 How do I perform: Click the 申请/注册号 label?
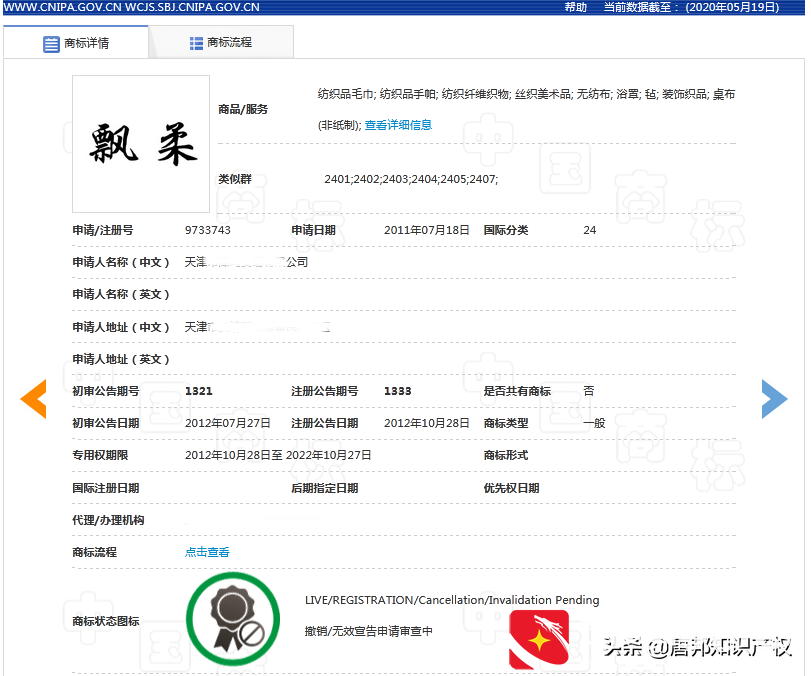(x=103, y=230)
